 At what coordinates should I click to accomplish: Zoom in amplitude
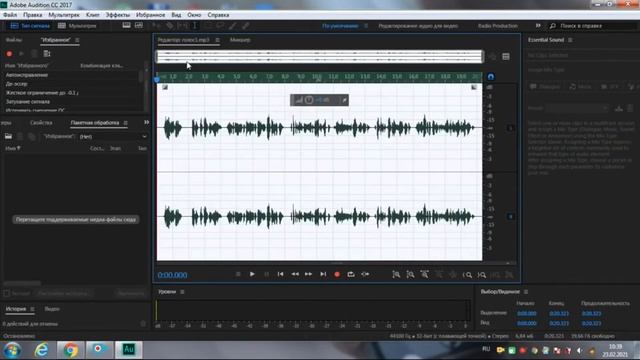point(396,275)
